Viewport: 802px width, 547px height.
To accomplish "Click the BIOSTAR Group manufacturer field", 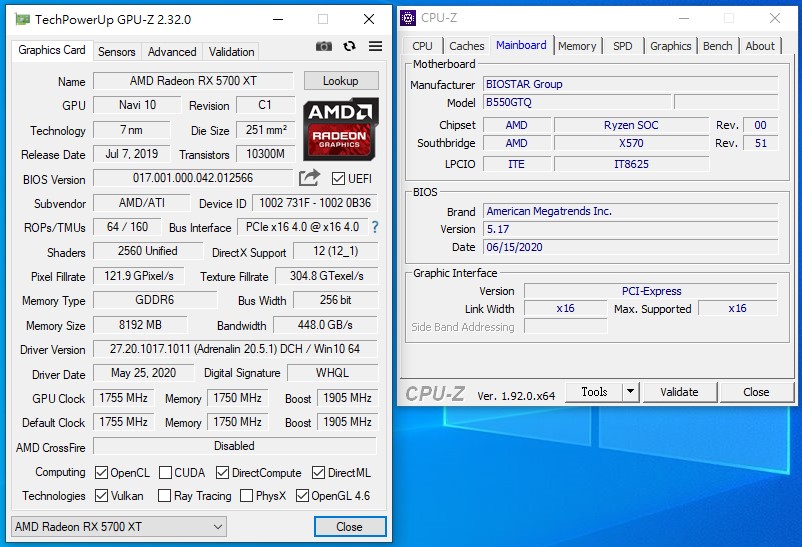I will tap(631, 84).
